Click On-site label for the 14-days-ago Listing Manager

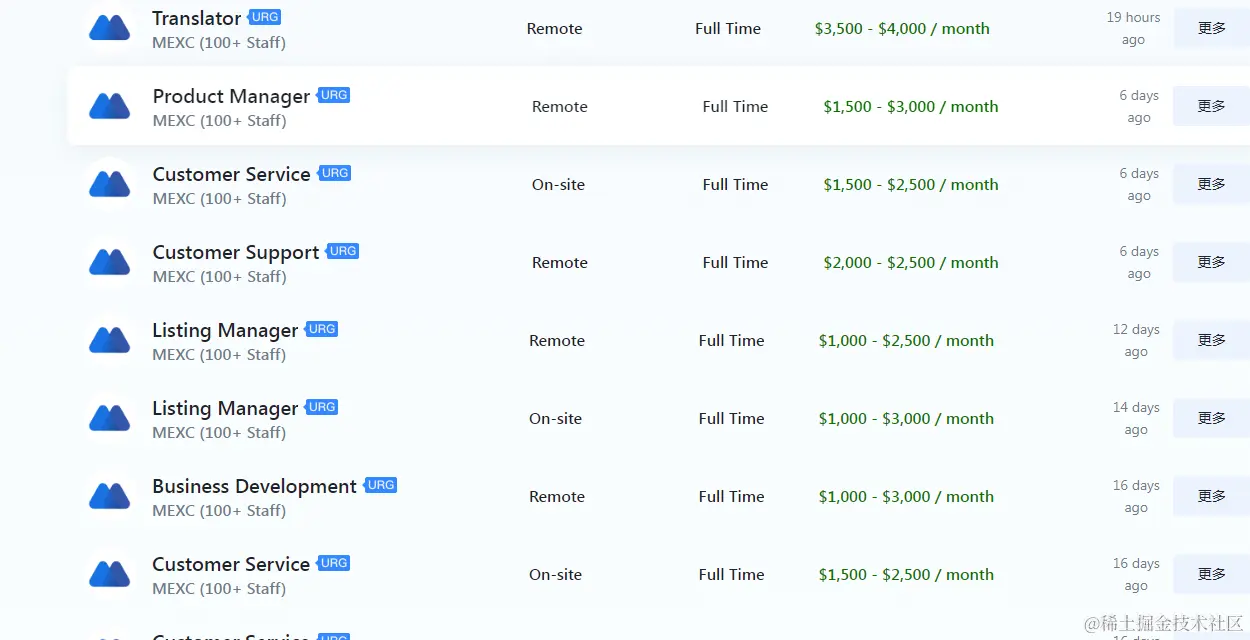click(555, 419)
